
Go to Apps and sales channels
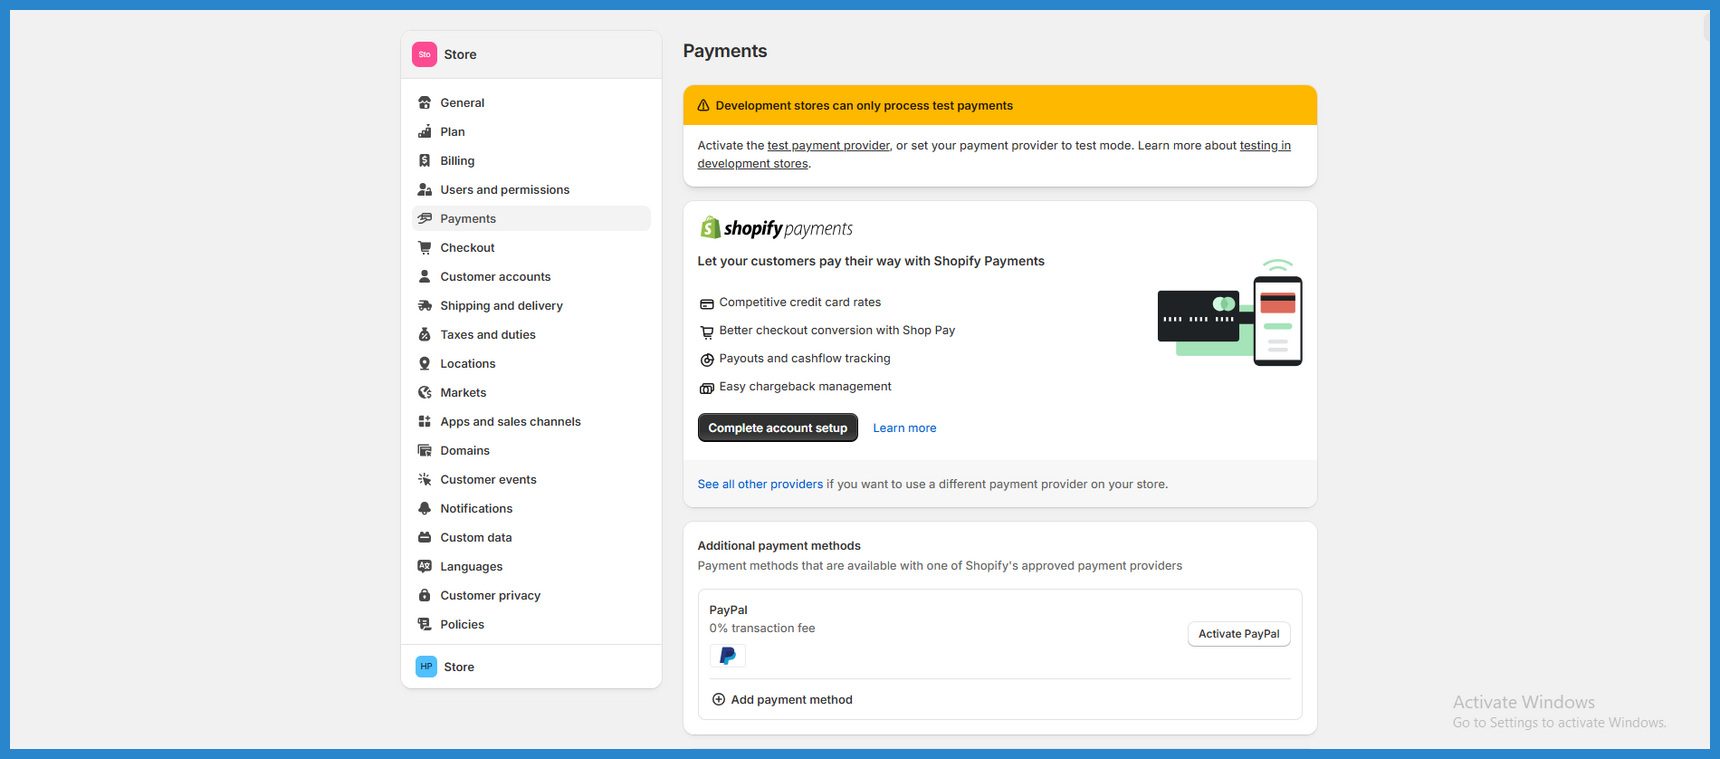click(x=531, y=422)
